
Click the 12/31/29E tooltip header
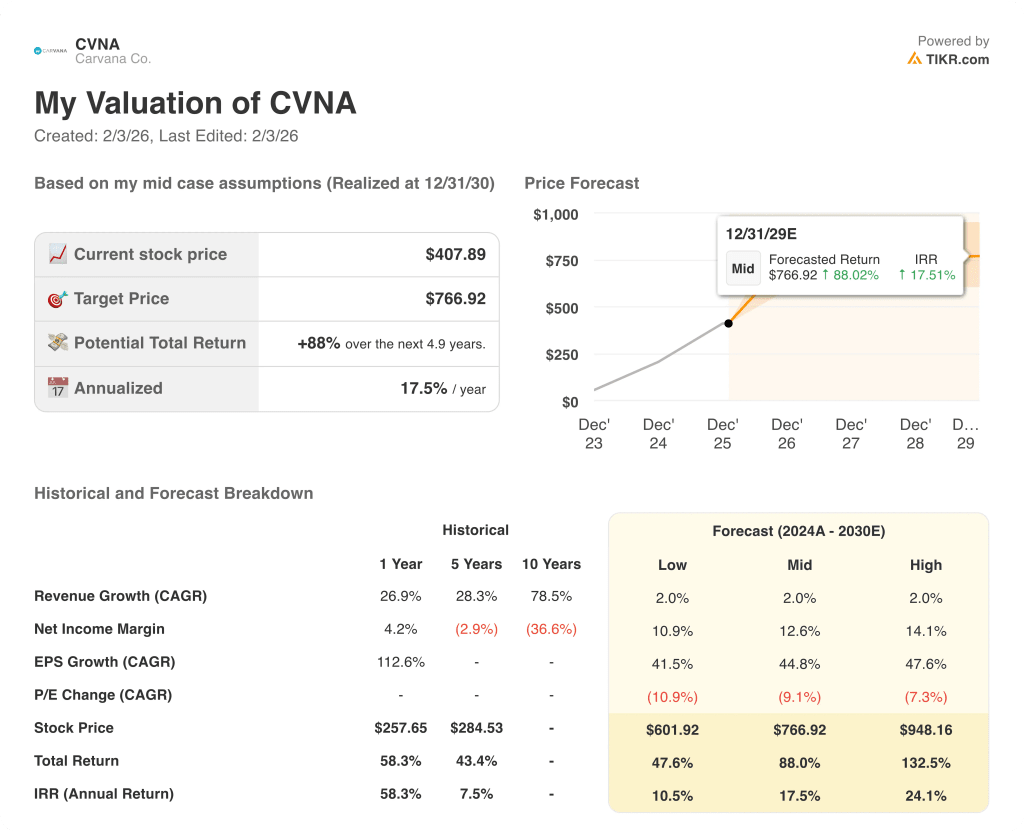coord(760,234)
